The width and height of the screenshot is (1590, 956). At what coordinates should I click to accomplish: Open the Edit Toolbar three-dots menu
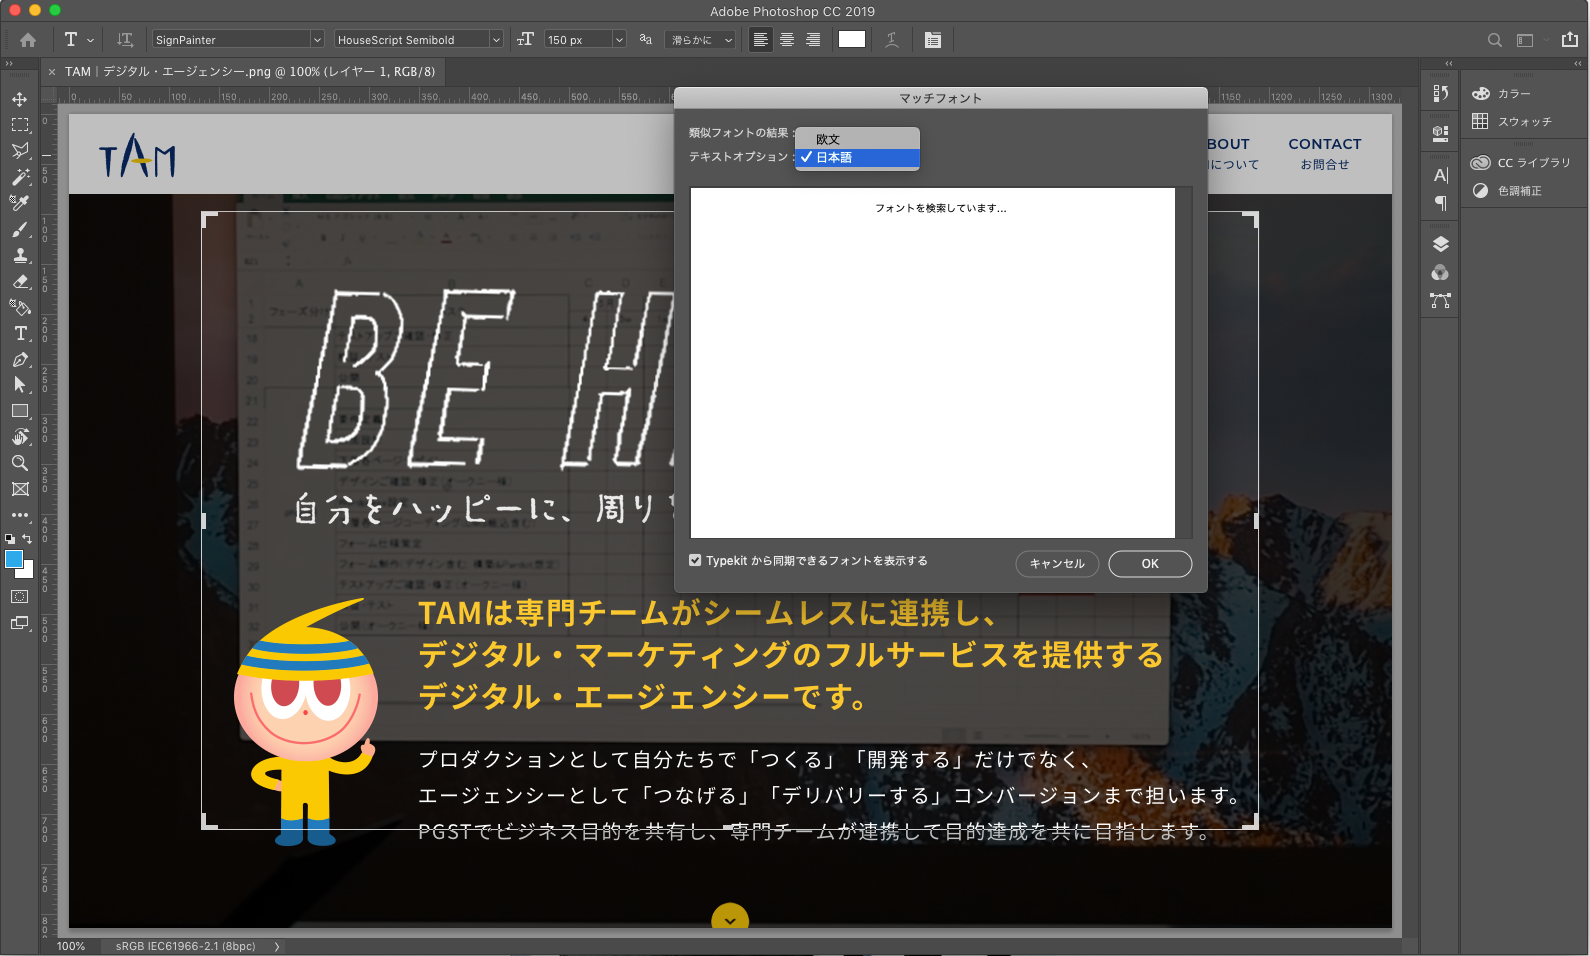pos(20,515)
